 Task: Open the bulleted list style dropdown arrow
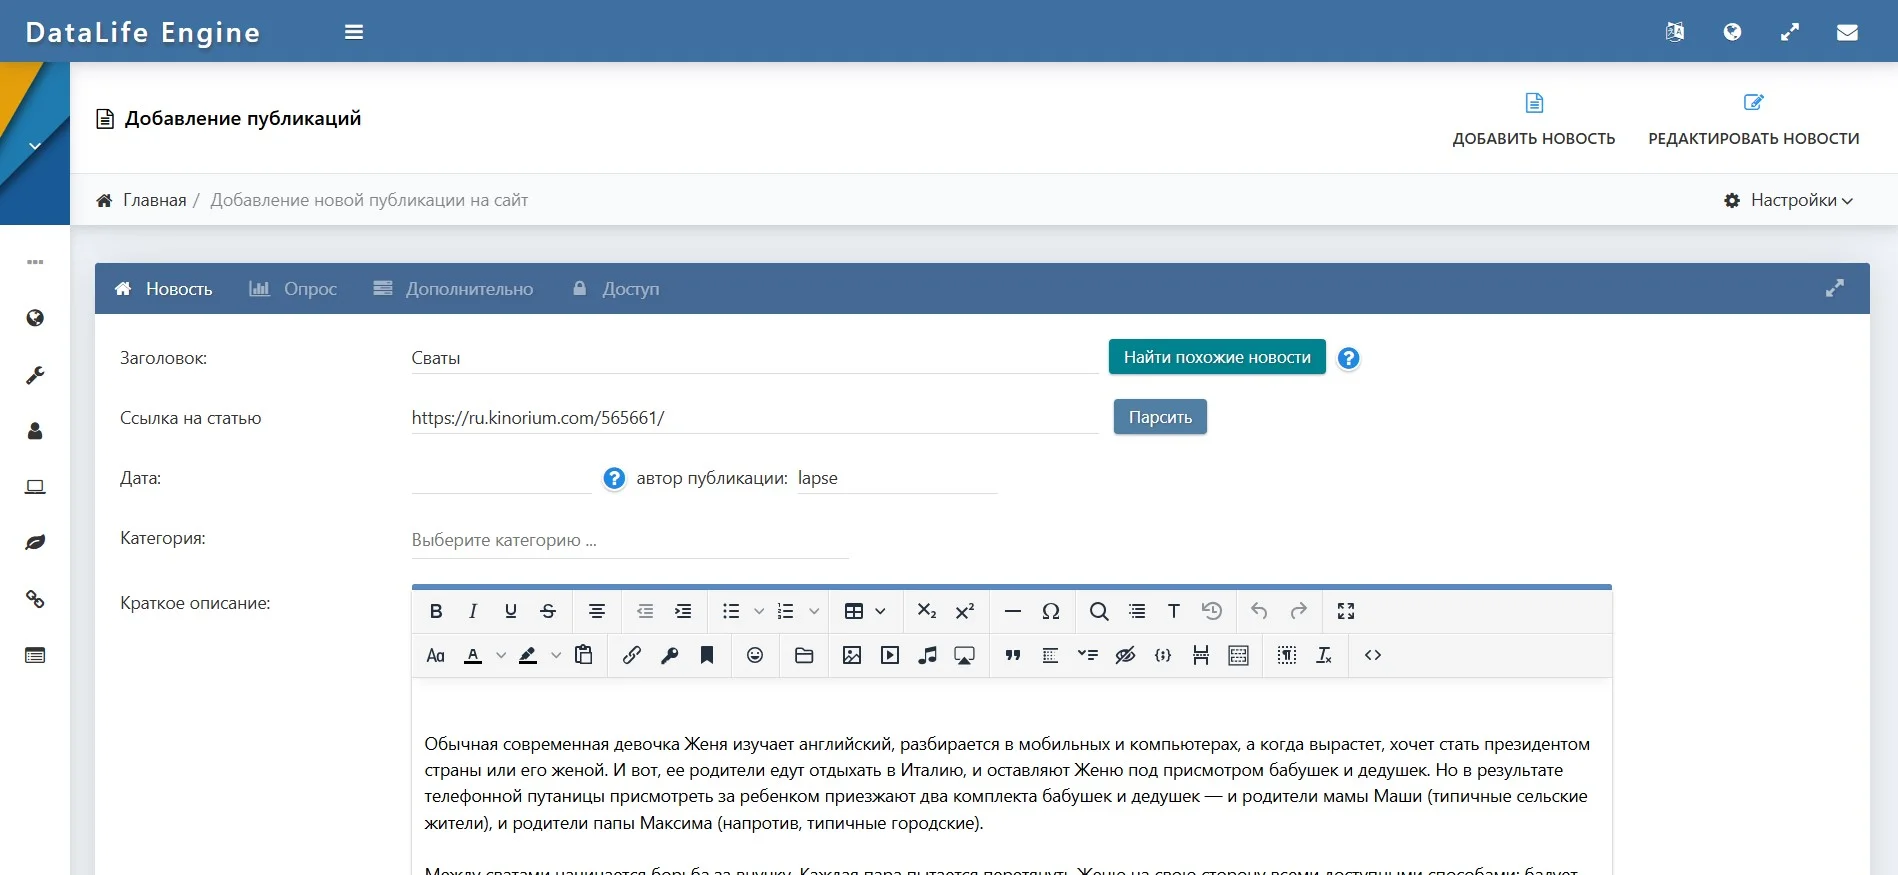[759, 611]
